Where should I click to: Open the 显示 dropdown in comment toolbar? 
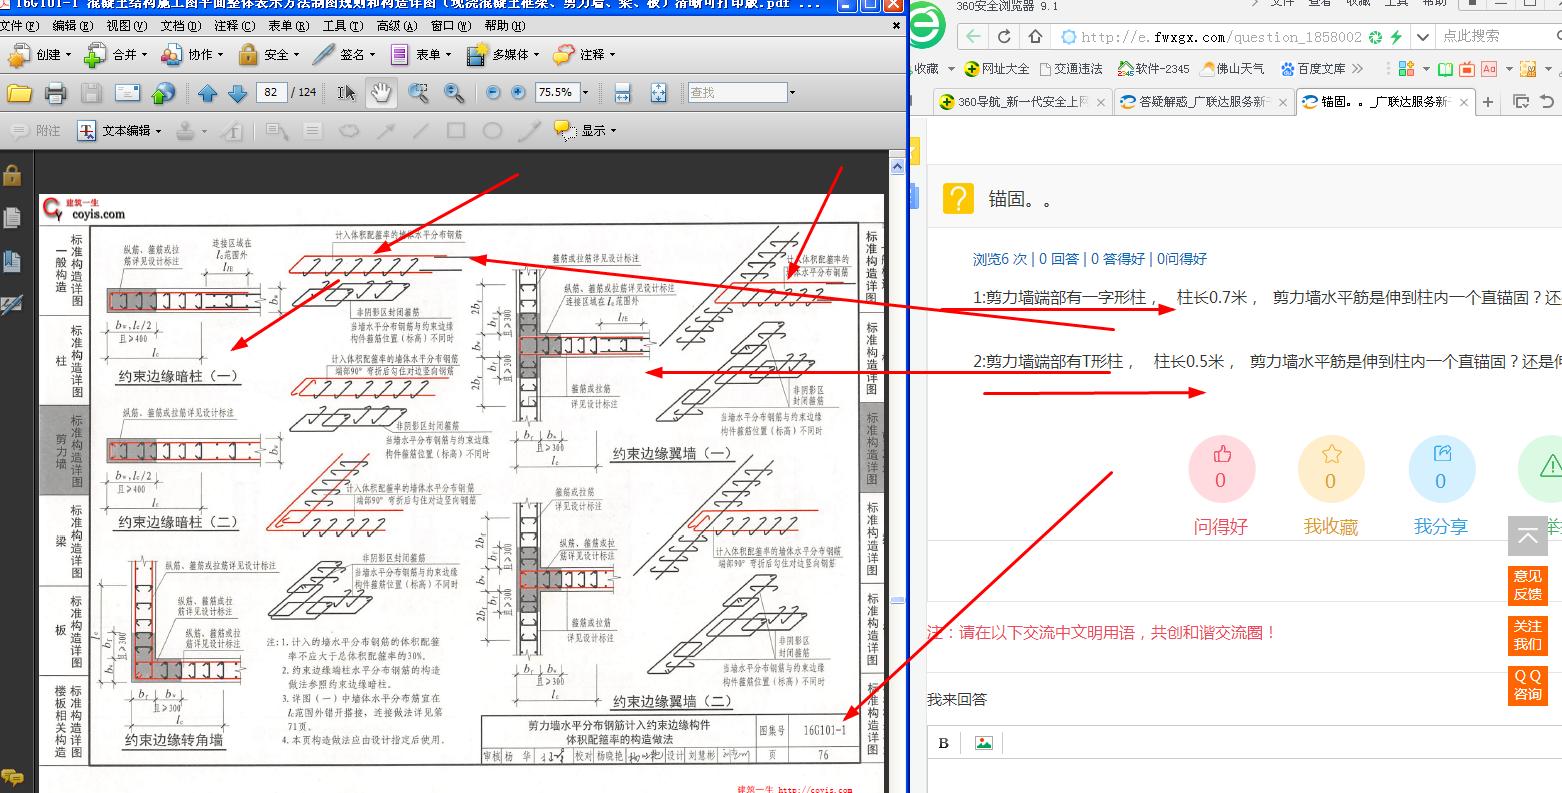coord(585,131)
